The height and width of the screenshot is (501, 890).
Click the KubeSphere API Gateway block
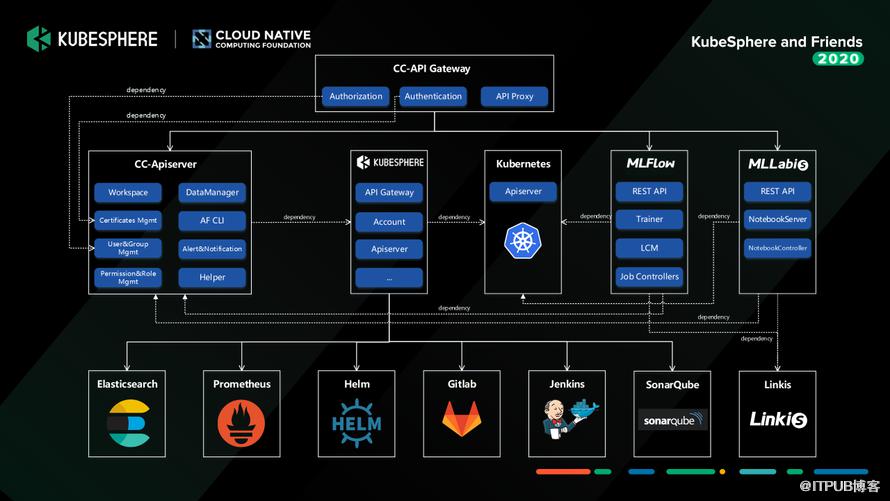point(389,192)
